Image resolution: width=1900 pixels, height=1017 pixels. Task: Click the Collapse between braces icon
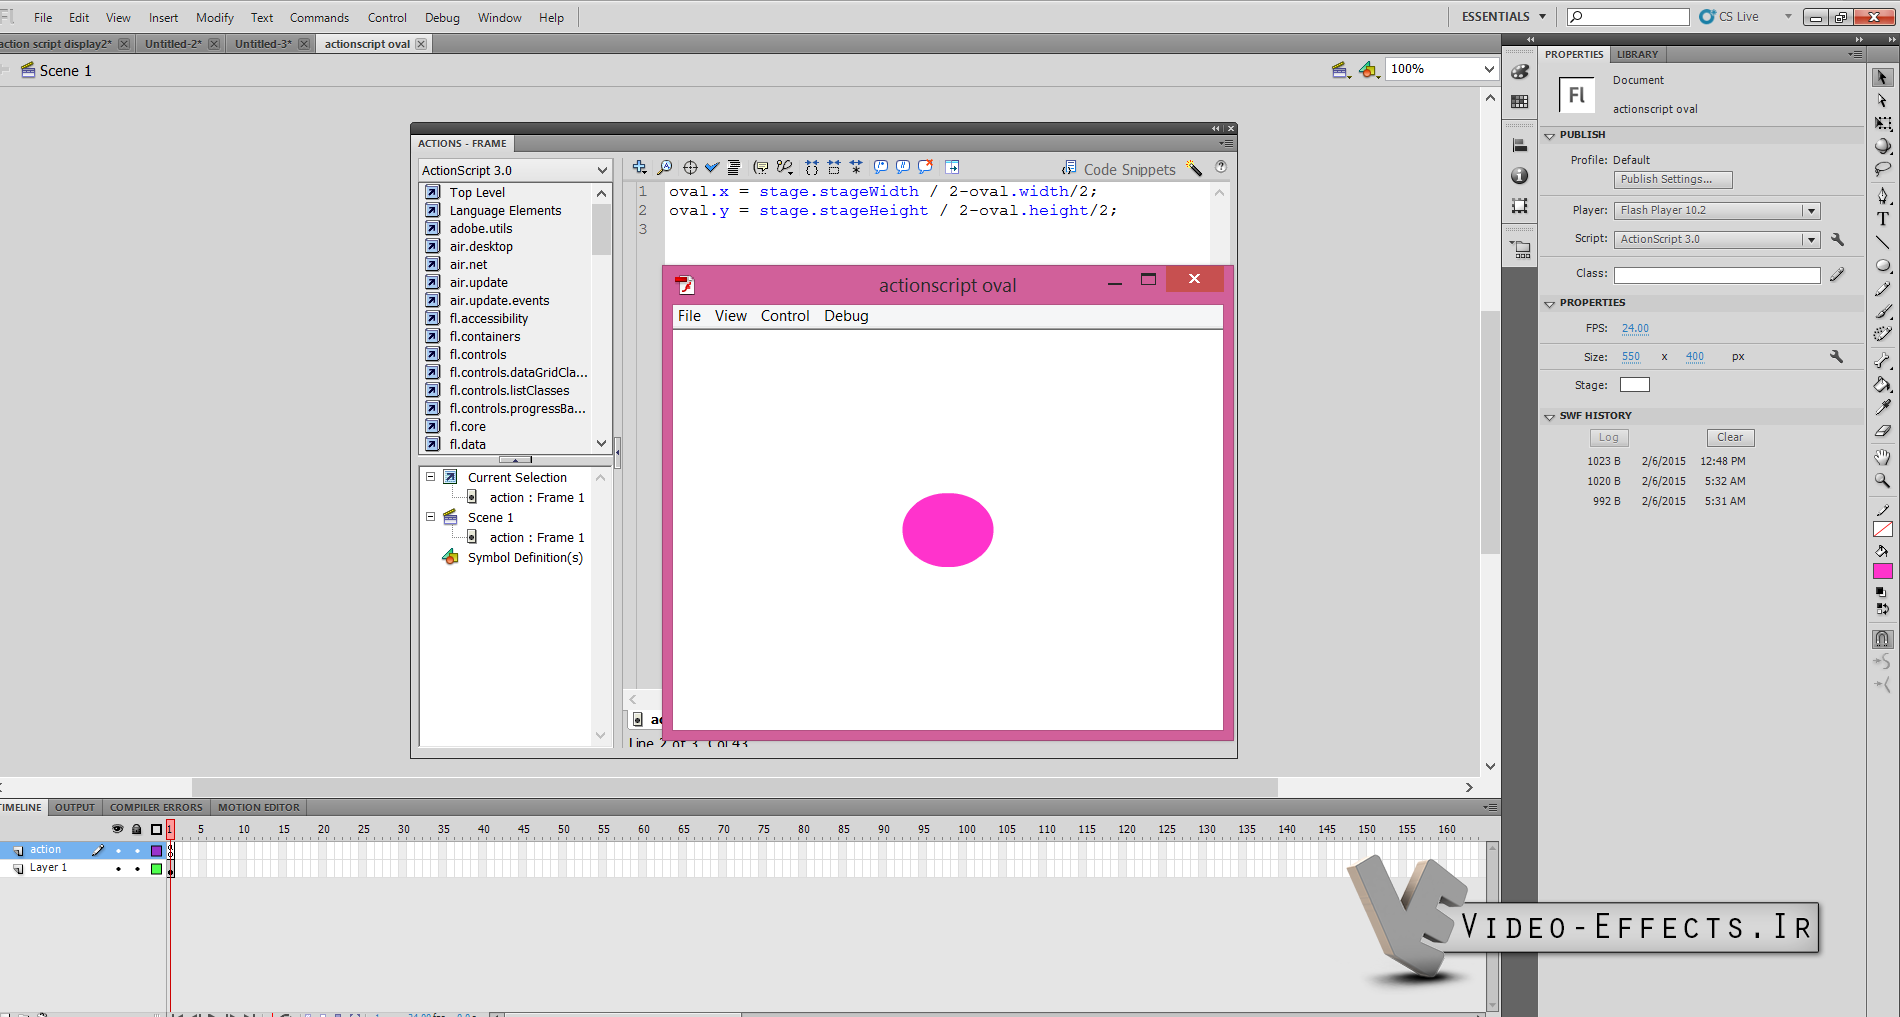812,167
